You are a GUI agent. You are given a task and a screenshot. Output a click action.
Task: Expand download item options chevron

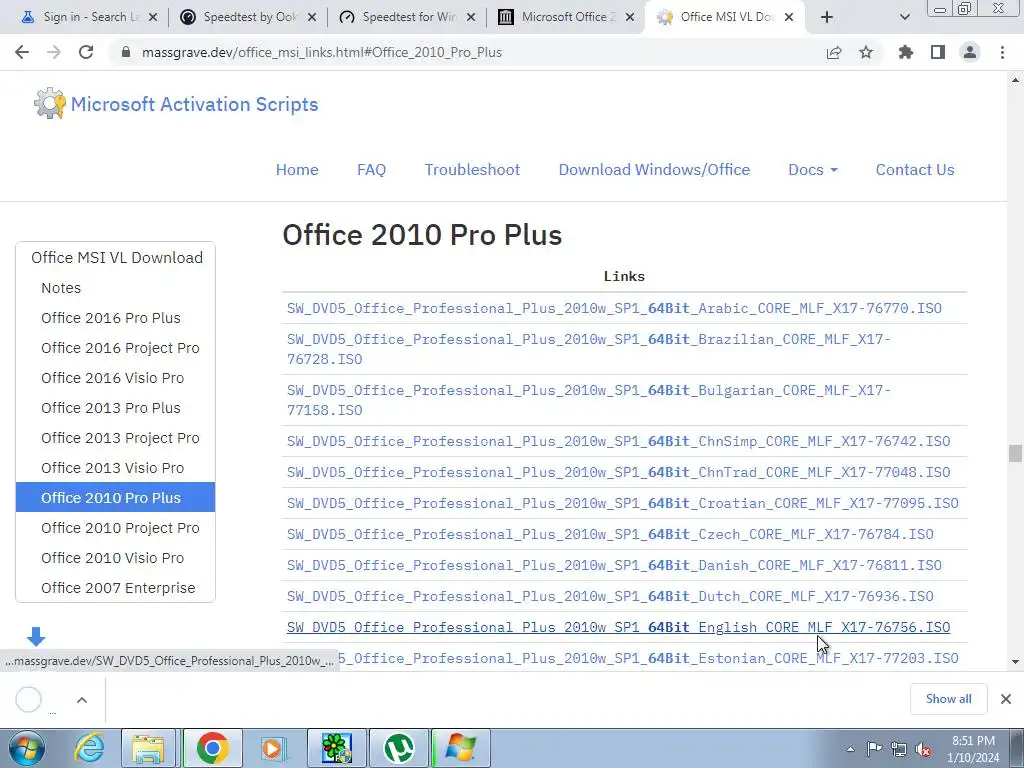82,700
